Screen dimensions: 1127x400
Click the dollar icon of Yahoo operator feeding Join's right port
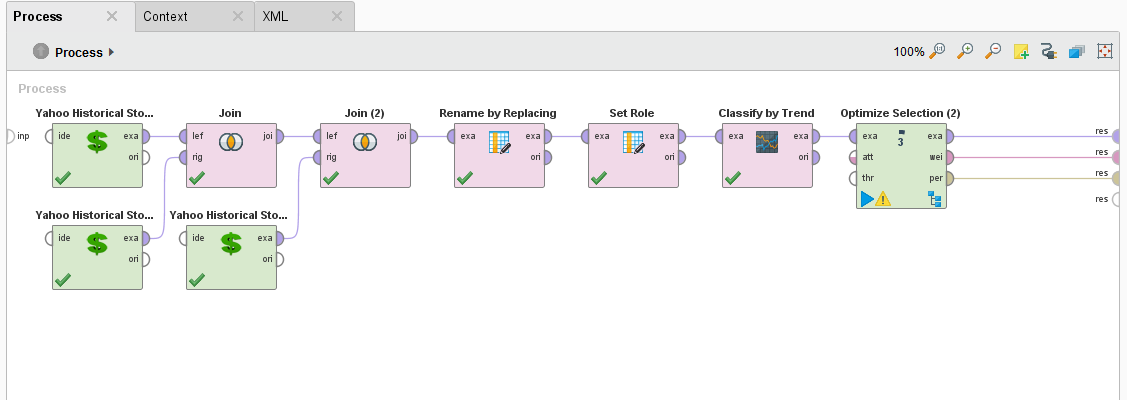(x=97, y=243)
